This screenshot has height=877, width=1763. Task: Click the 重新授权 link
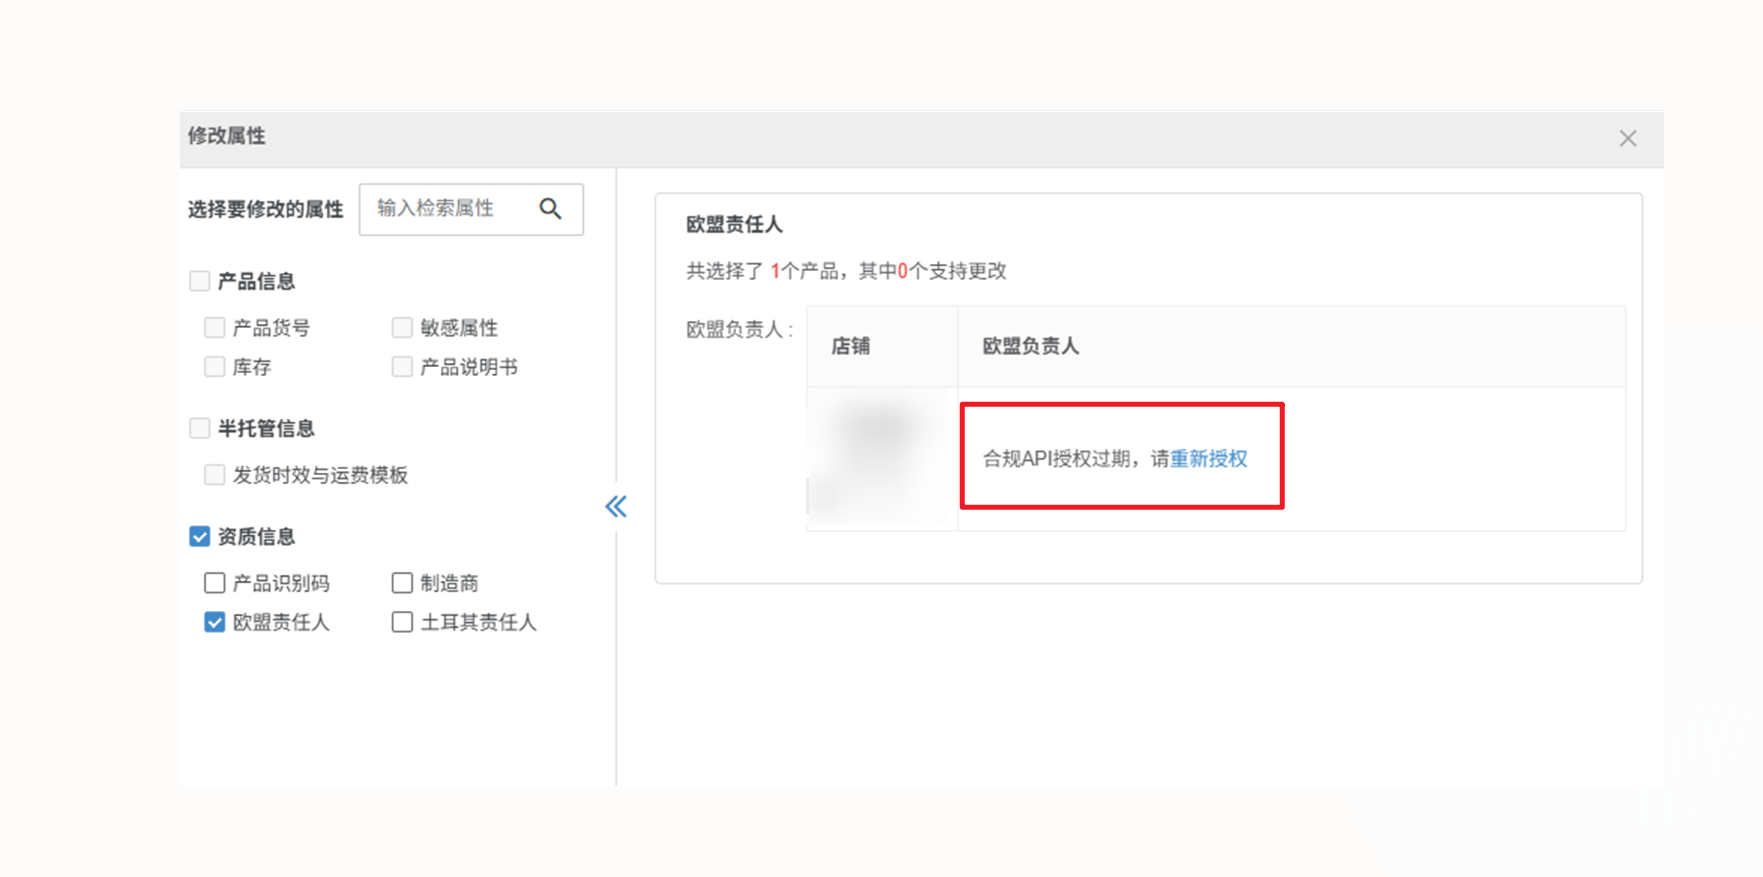pos(1208,459)
